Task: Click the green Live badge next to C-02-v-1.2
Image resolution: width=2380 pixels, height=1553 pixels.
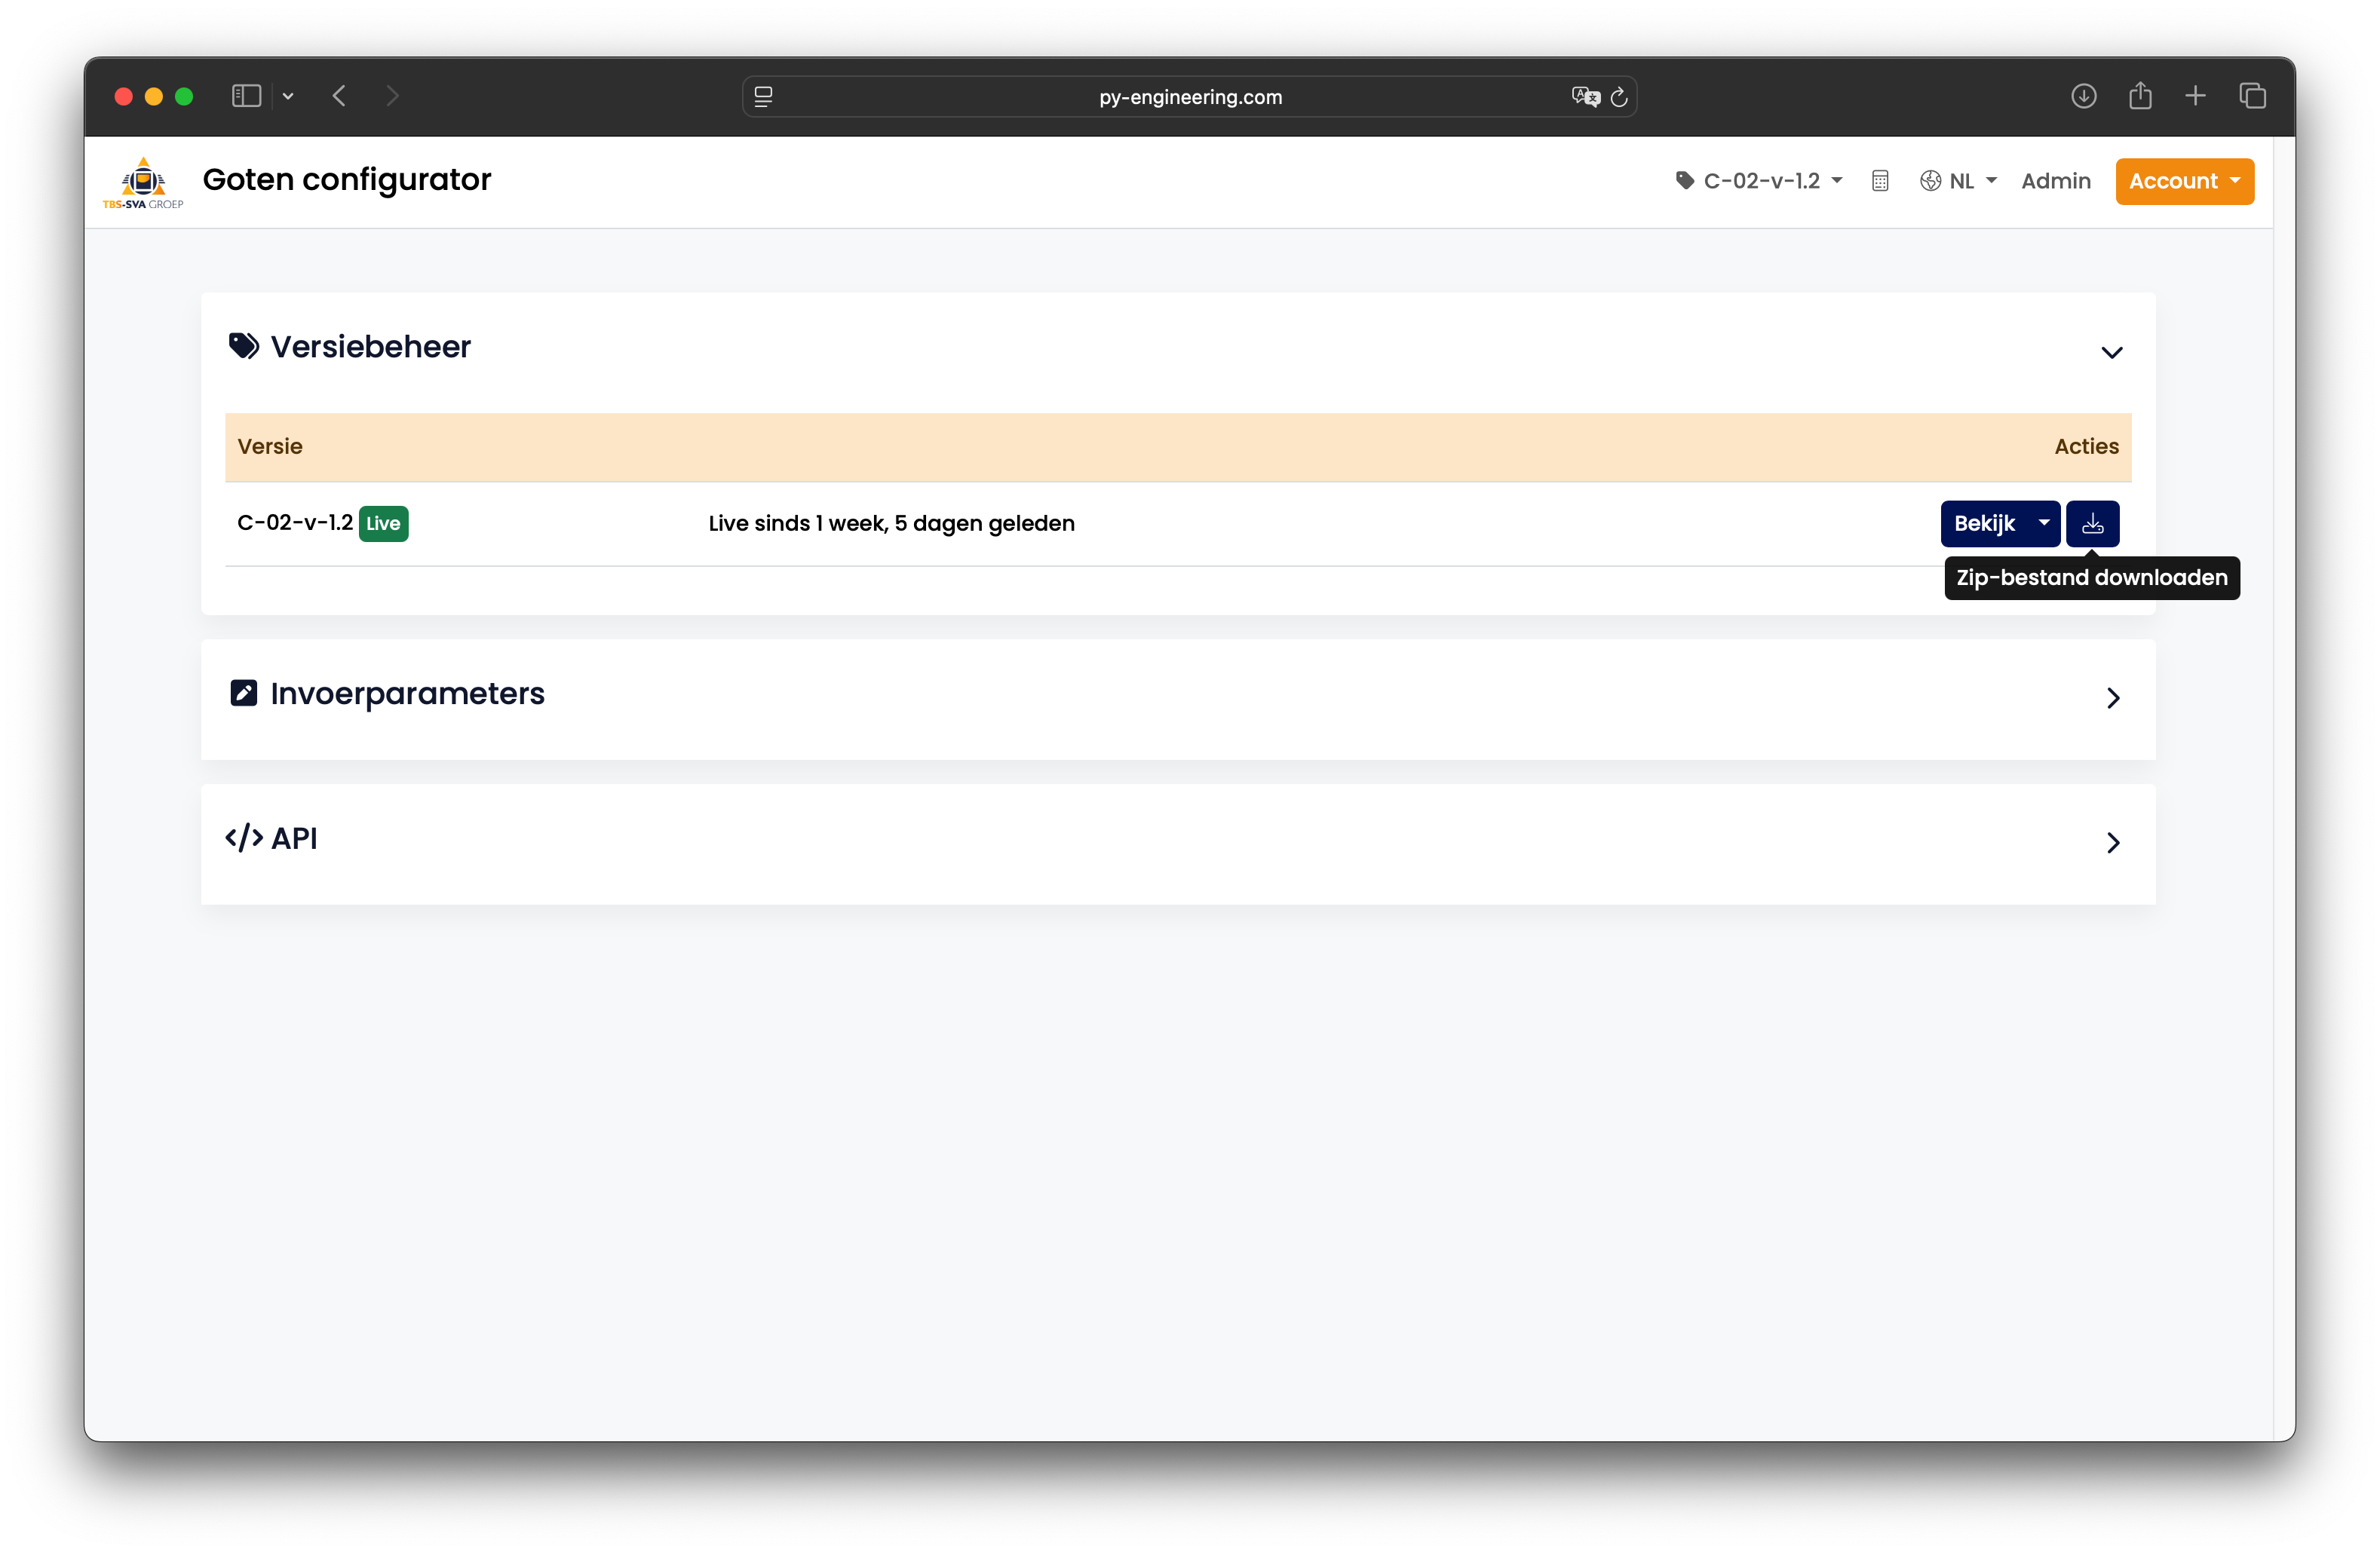Action: 383,523
